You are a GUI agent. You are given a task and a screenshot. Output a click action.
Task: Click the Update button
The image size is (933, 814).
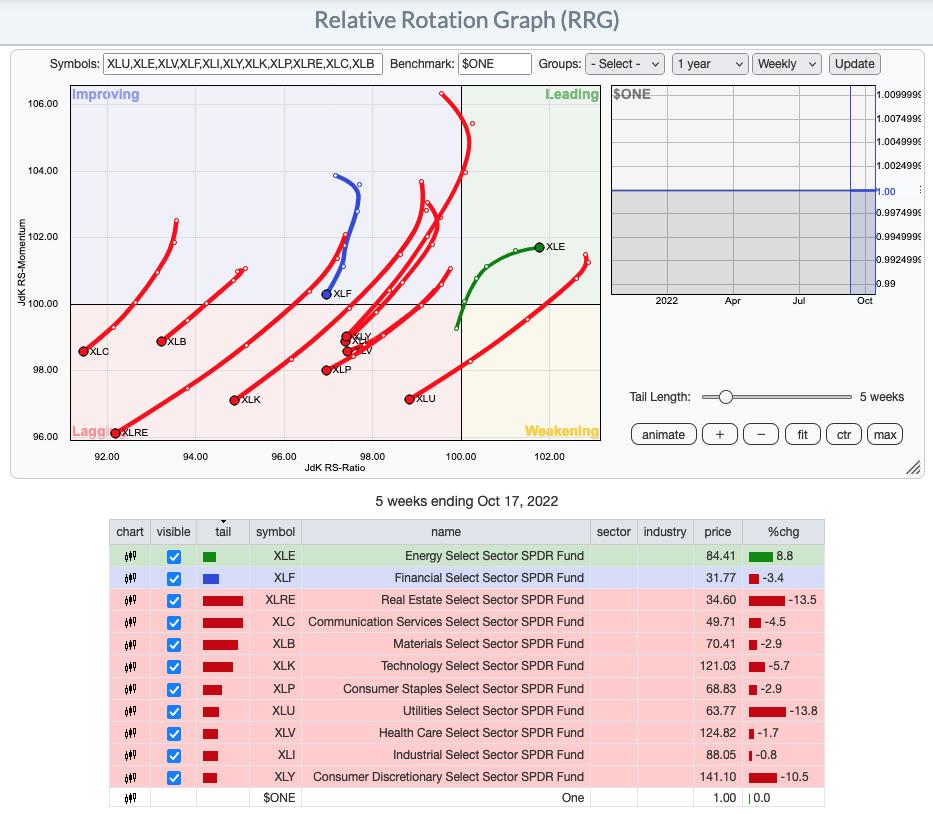click(x=854, y=64)
